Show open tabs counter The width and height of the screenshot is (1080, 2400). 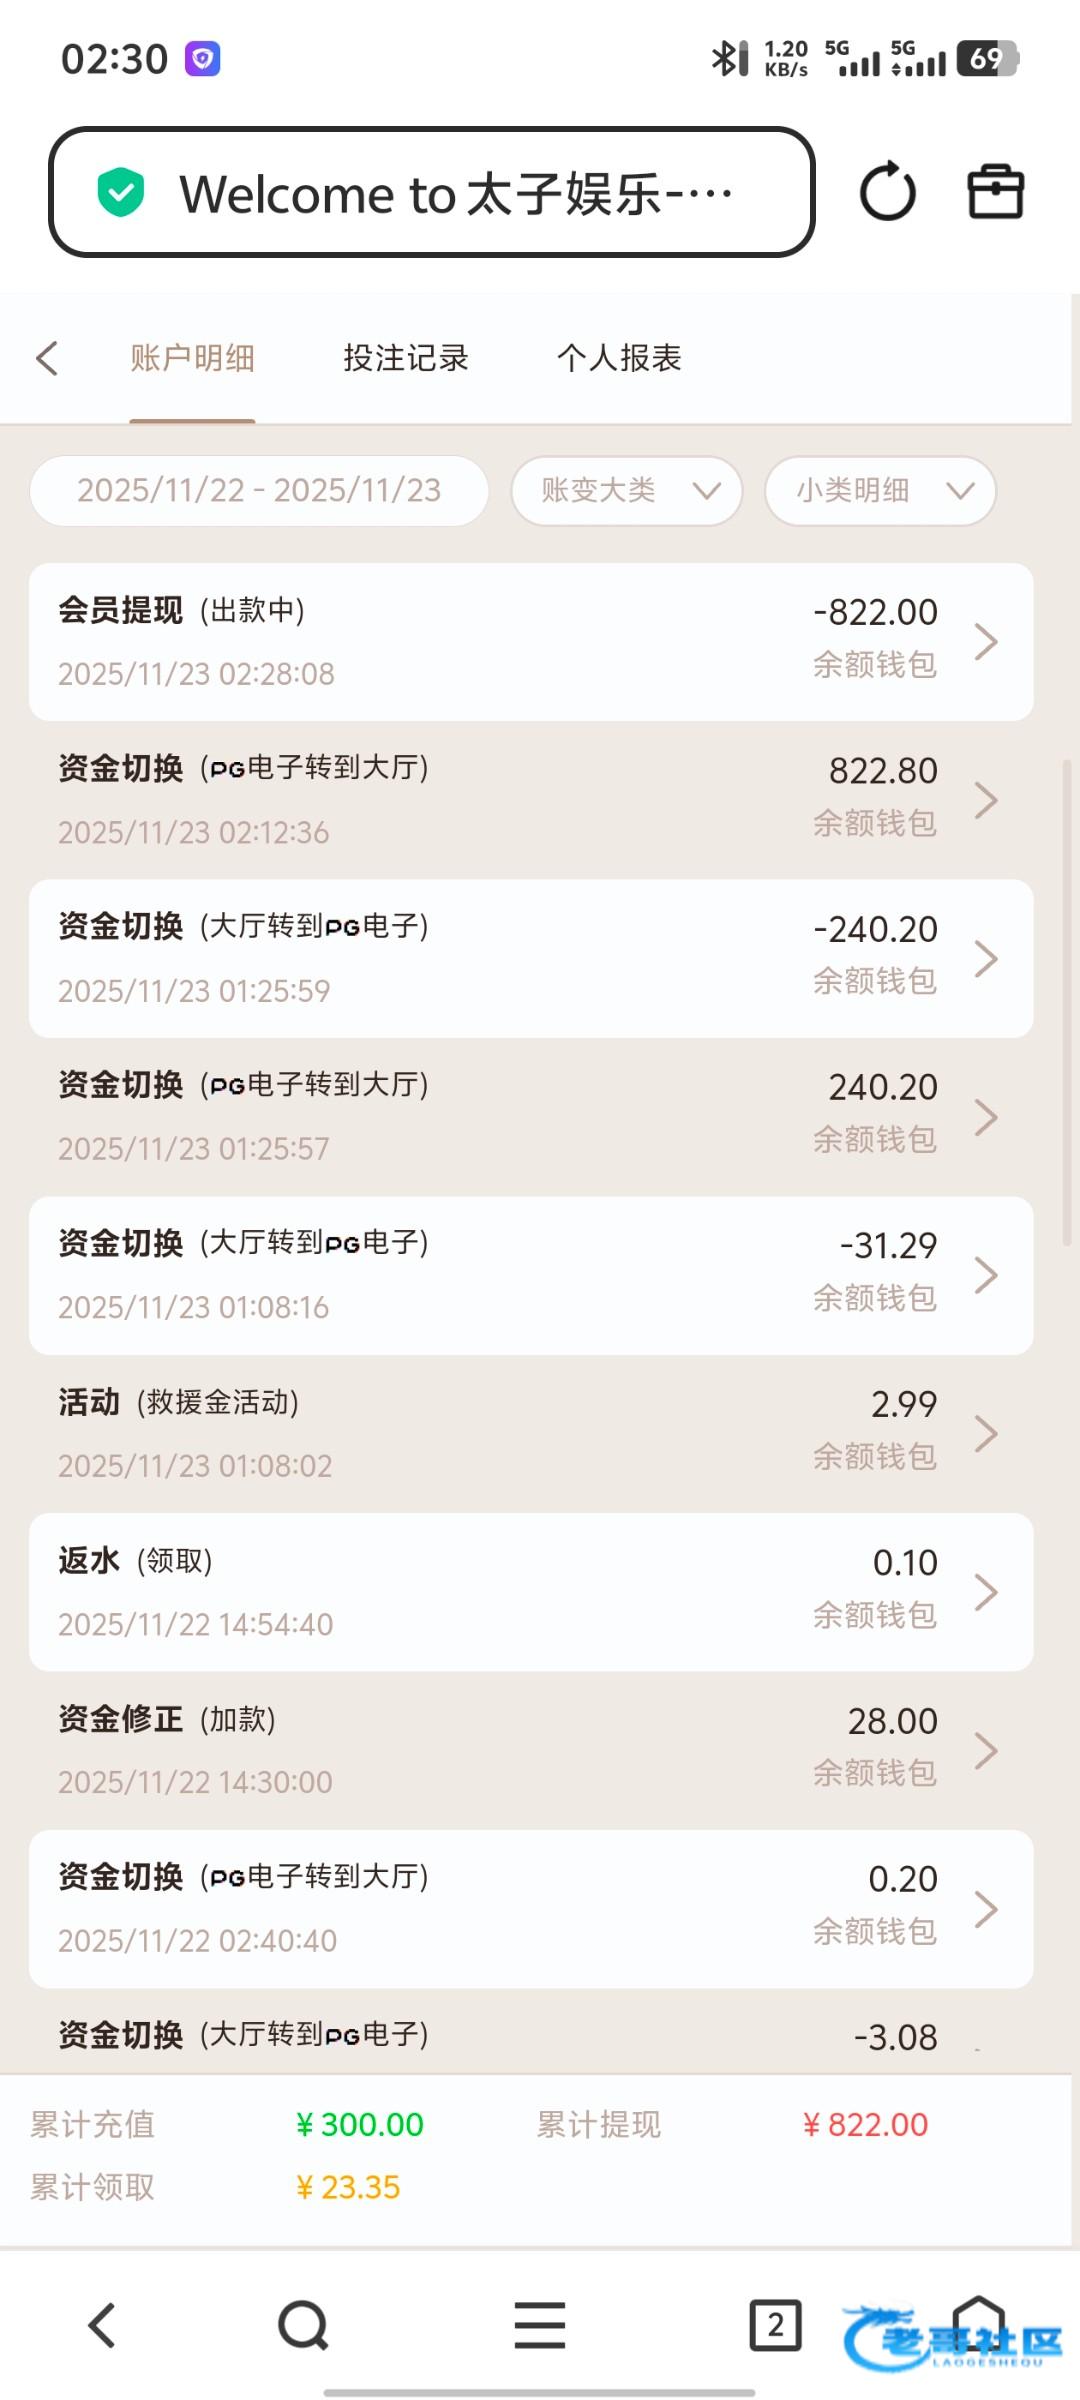pos(775,2325)
